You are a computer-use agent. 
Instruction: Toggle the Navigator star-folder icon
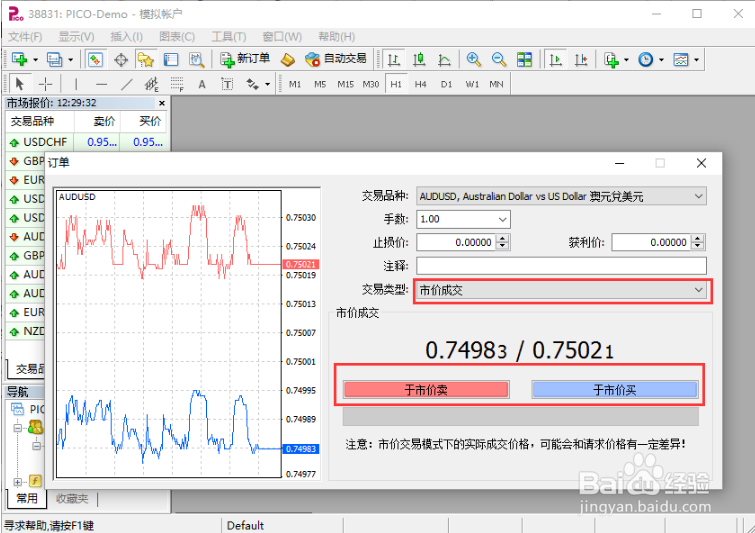[x=146, y=60]
